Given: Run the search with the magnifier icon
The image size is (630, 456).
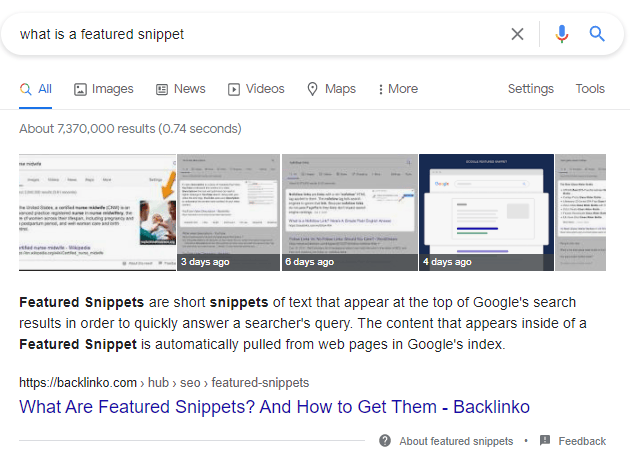Looking at the screenshot, I should click(597, 34).
